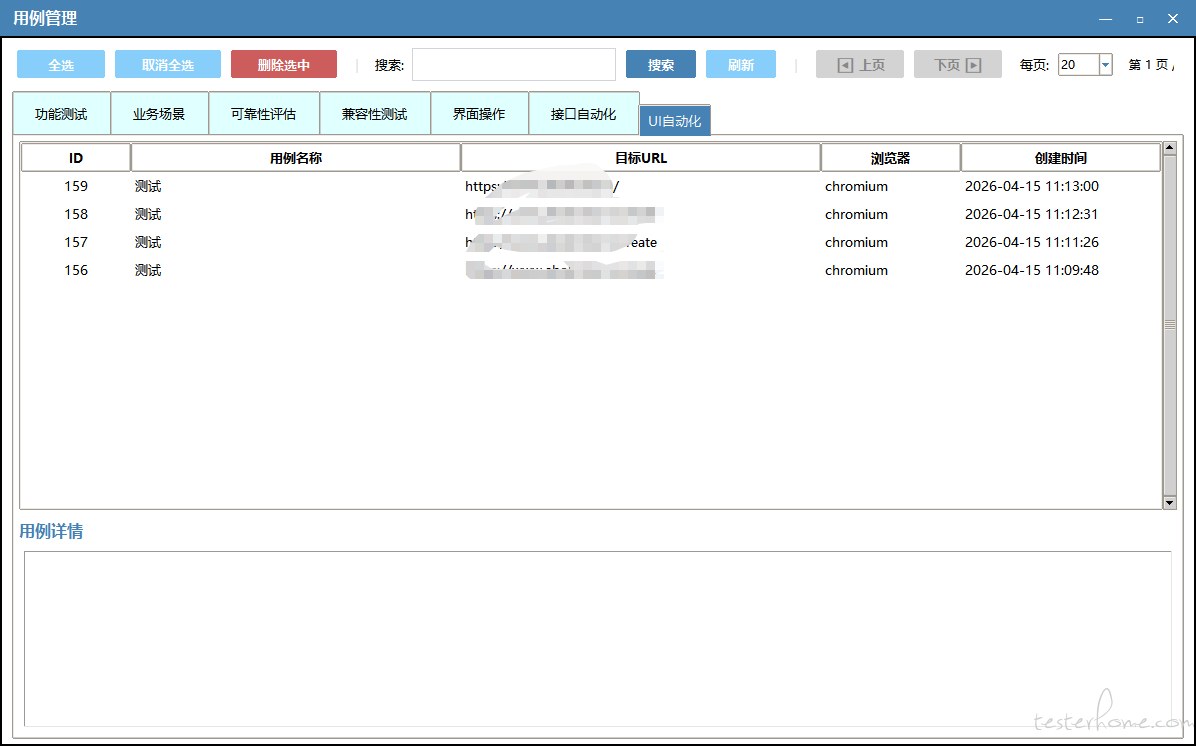Refresh the list with 刷新 button
Viewport: 1196px width, 746px height.
point(740,65)
